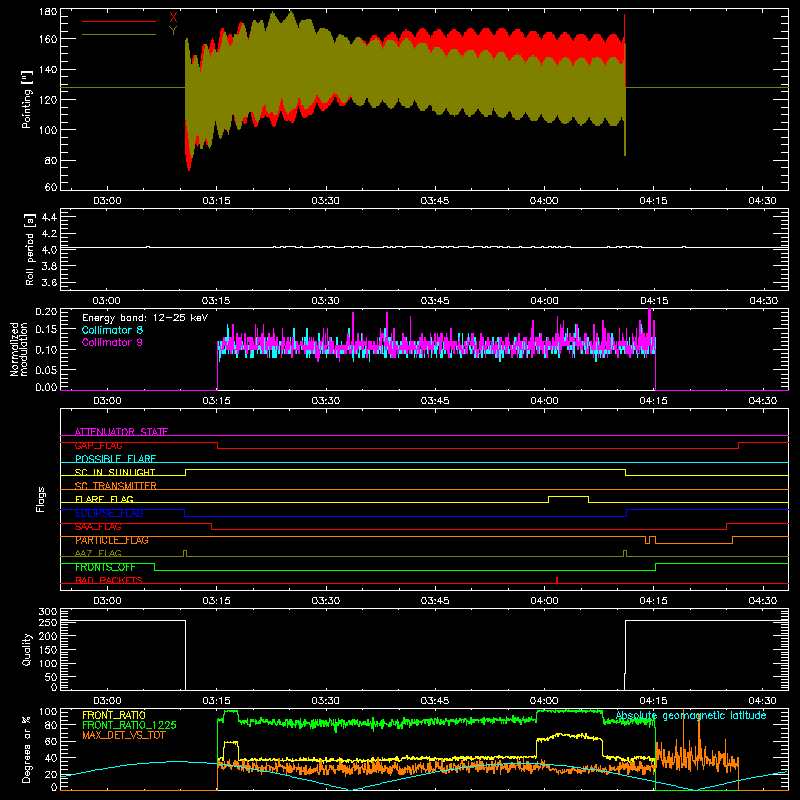Click the 4.4 tick on Roll period axis

pos(49,217)
